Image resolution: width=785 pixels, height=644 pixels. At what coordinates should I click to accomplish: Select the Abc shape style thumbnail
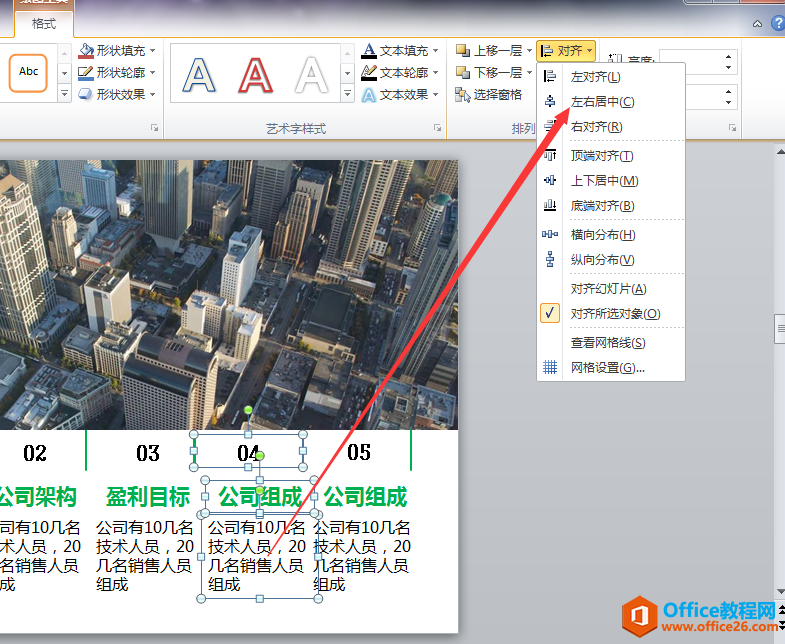point(29,72)
